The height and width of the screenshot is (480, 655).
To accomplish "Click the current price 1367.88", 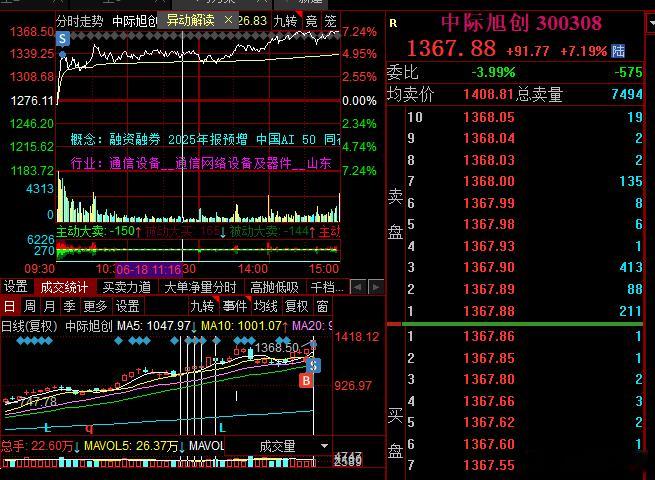I will pos(451,48).
